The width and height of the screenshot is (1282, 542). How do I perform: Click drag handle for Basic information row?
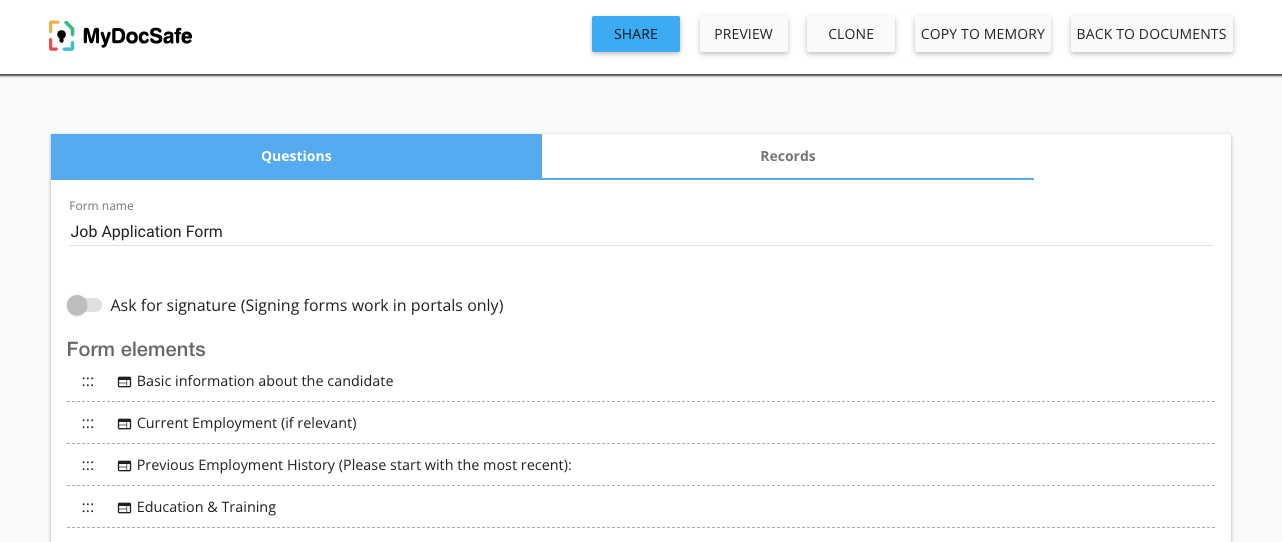pos(88,381)
